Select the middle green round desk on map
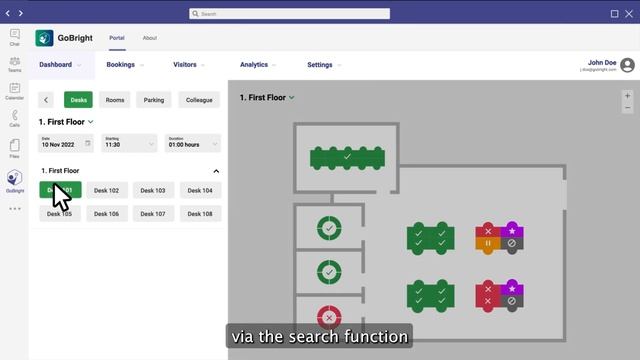 [329, 272]
